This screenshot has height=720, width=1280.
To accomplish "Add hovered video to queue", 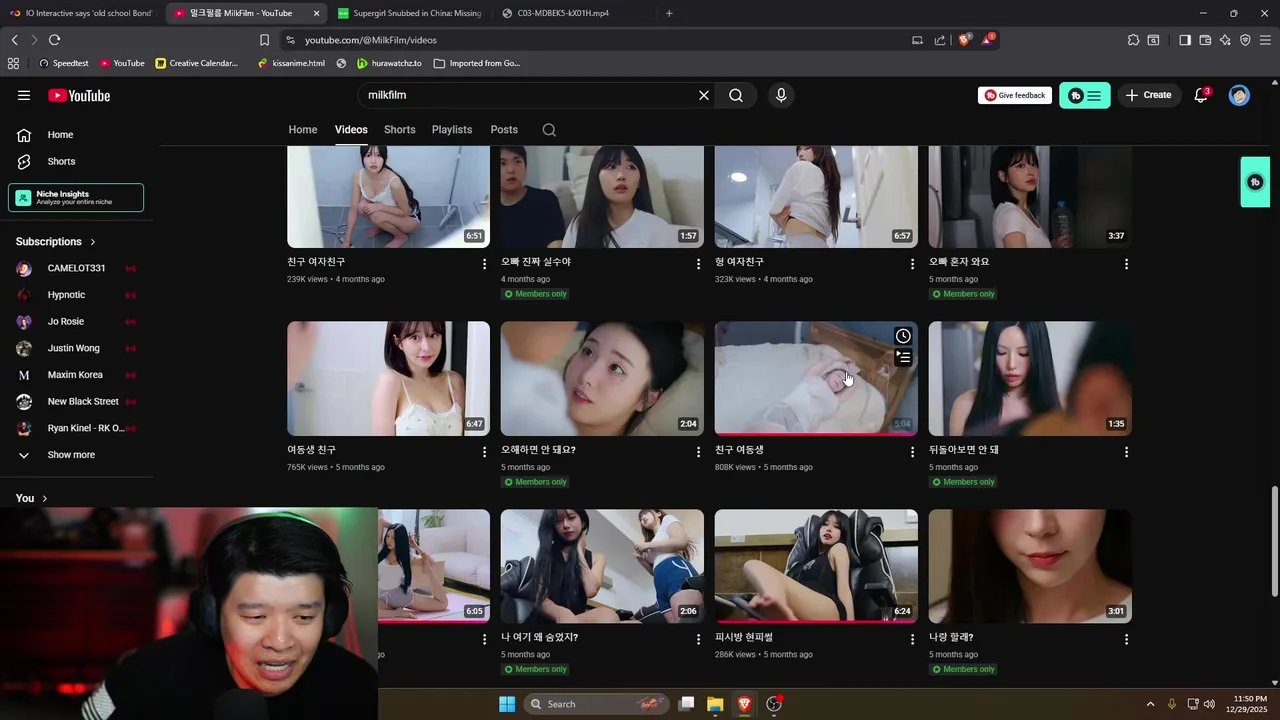I will (x=903, y=357).
